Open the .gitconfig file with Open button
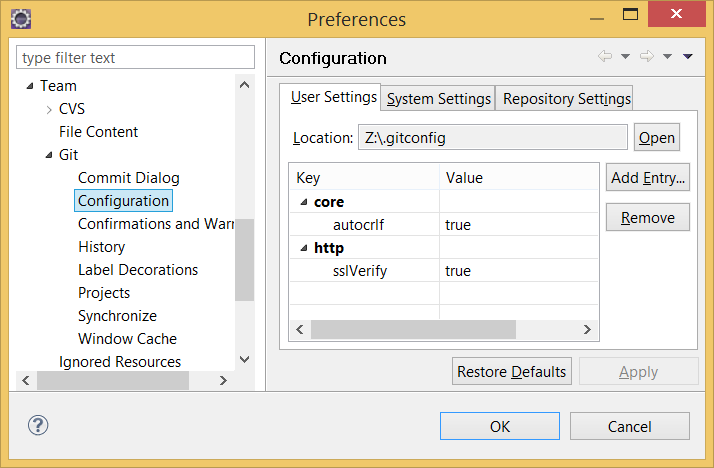 (x=657, y=137)
